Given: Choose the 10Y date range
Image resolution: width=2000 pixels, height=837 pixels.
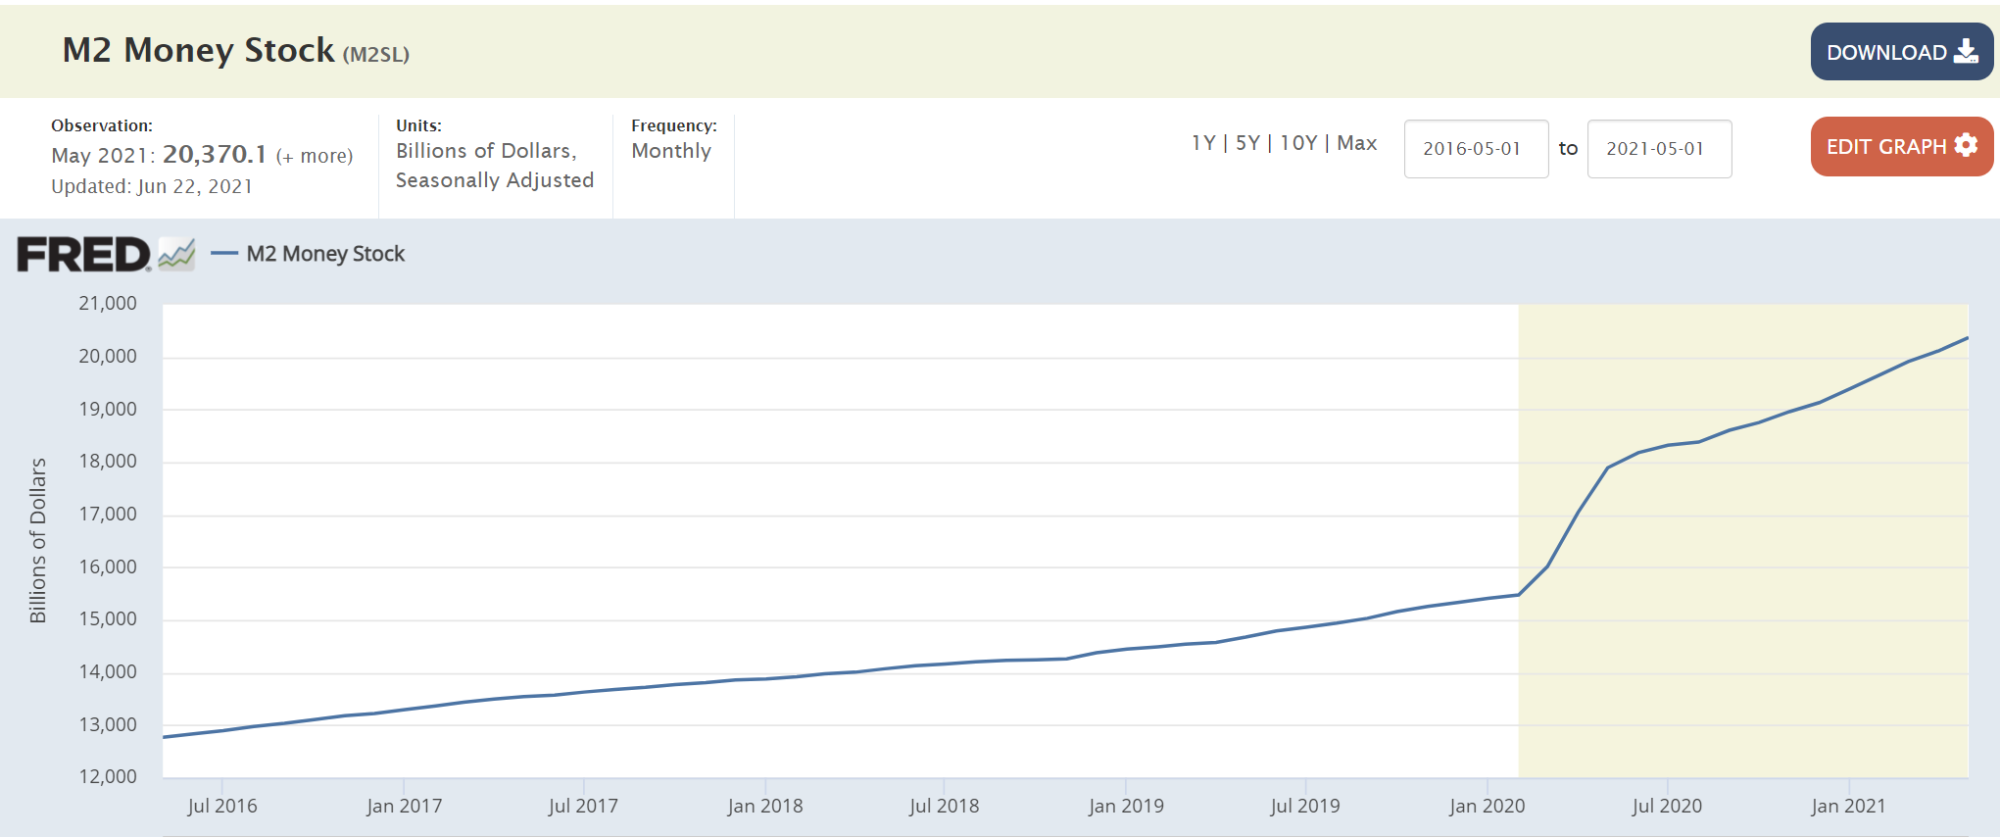Looking at the screenshot, I should click(x=1298, y=143).
